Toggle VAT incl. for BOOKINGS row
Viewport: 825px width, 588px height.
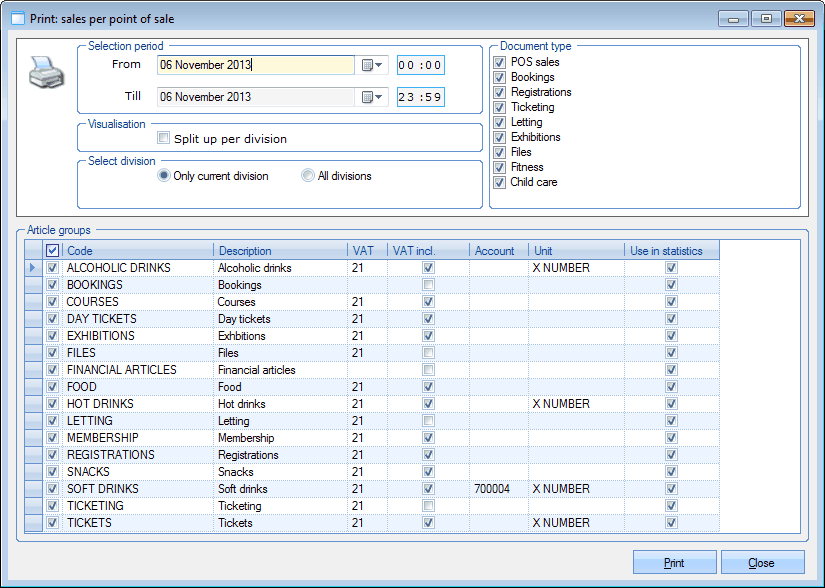tap(428, 285)
